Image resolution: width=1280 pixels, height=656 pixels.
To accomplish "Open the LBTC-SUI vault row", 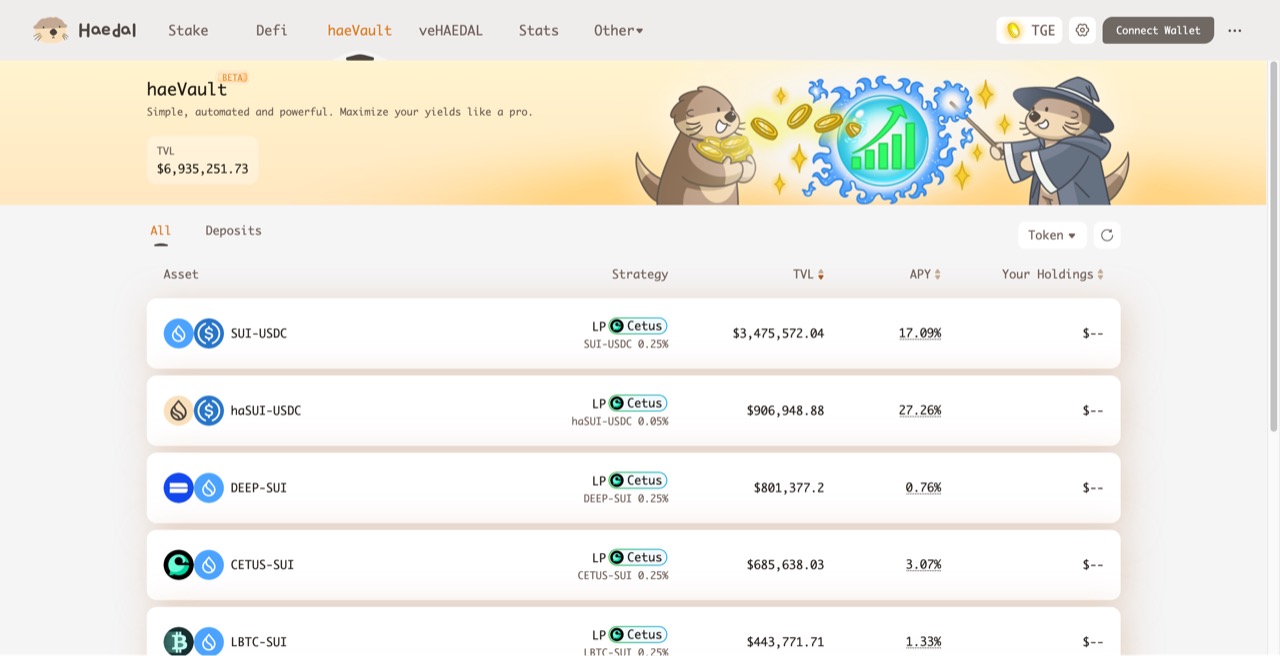I will point(633,631).
